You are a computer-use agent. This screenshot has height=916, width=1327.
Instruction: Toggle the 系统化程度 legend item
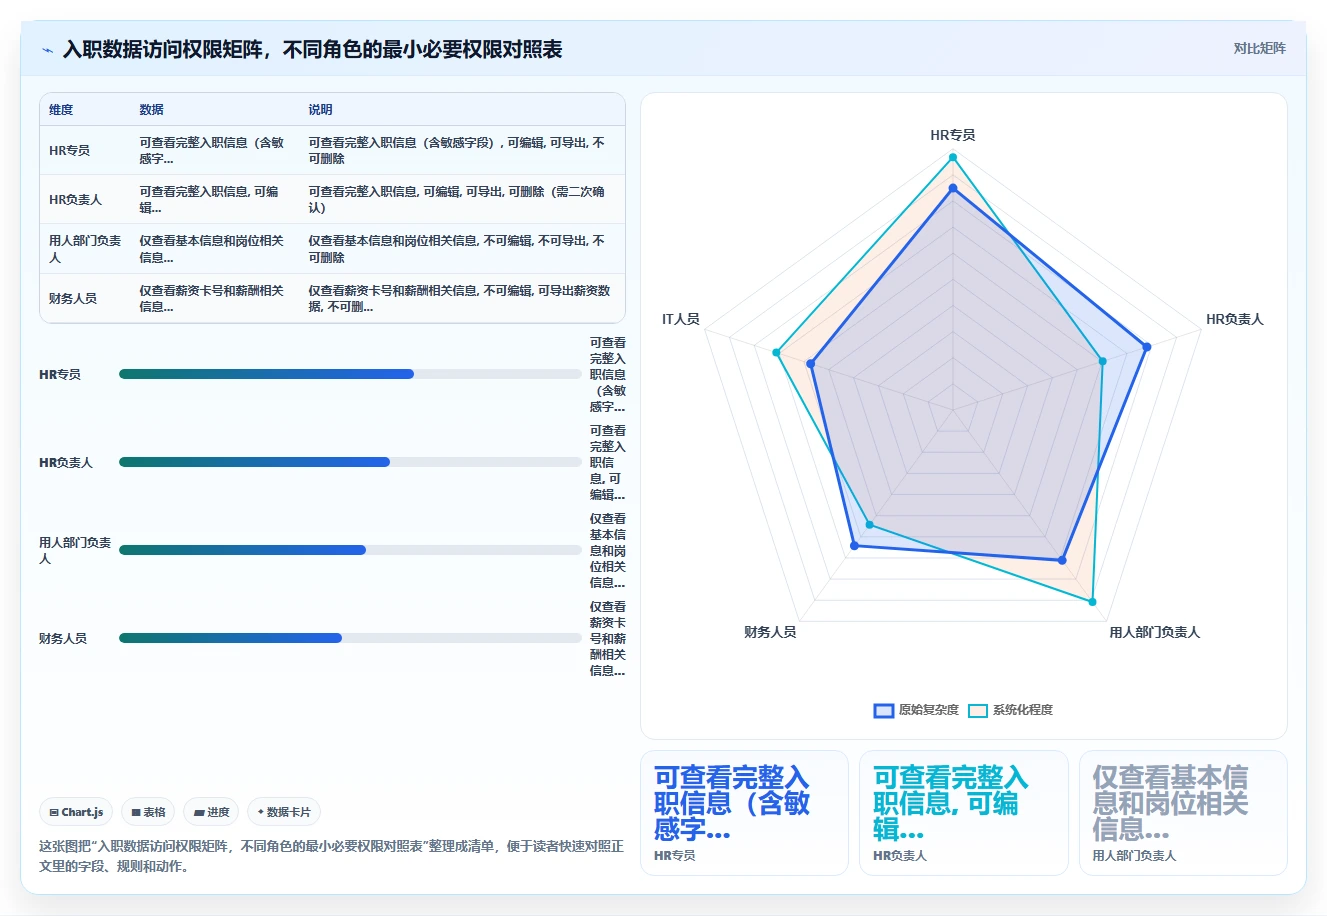pos(1010,710)
